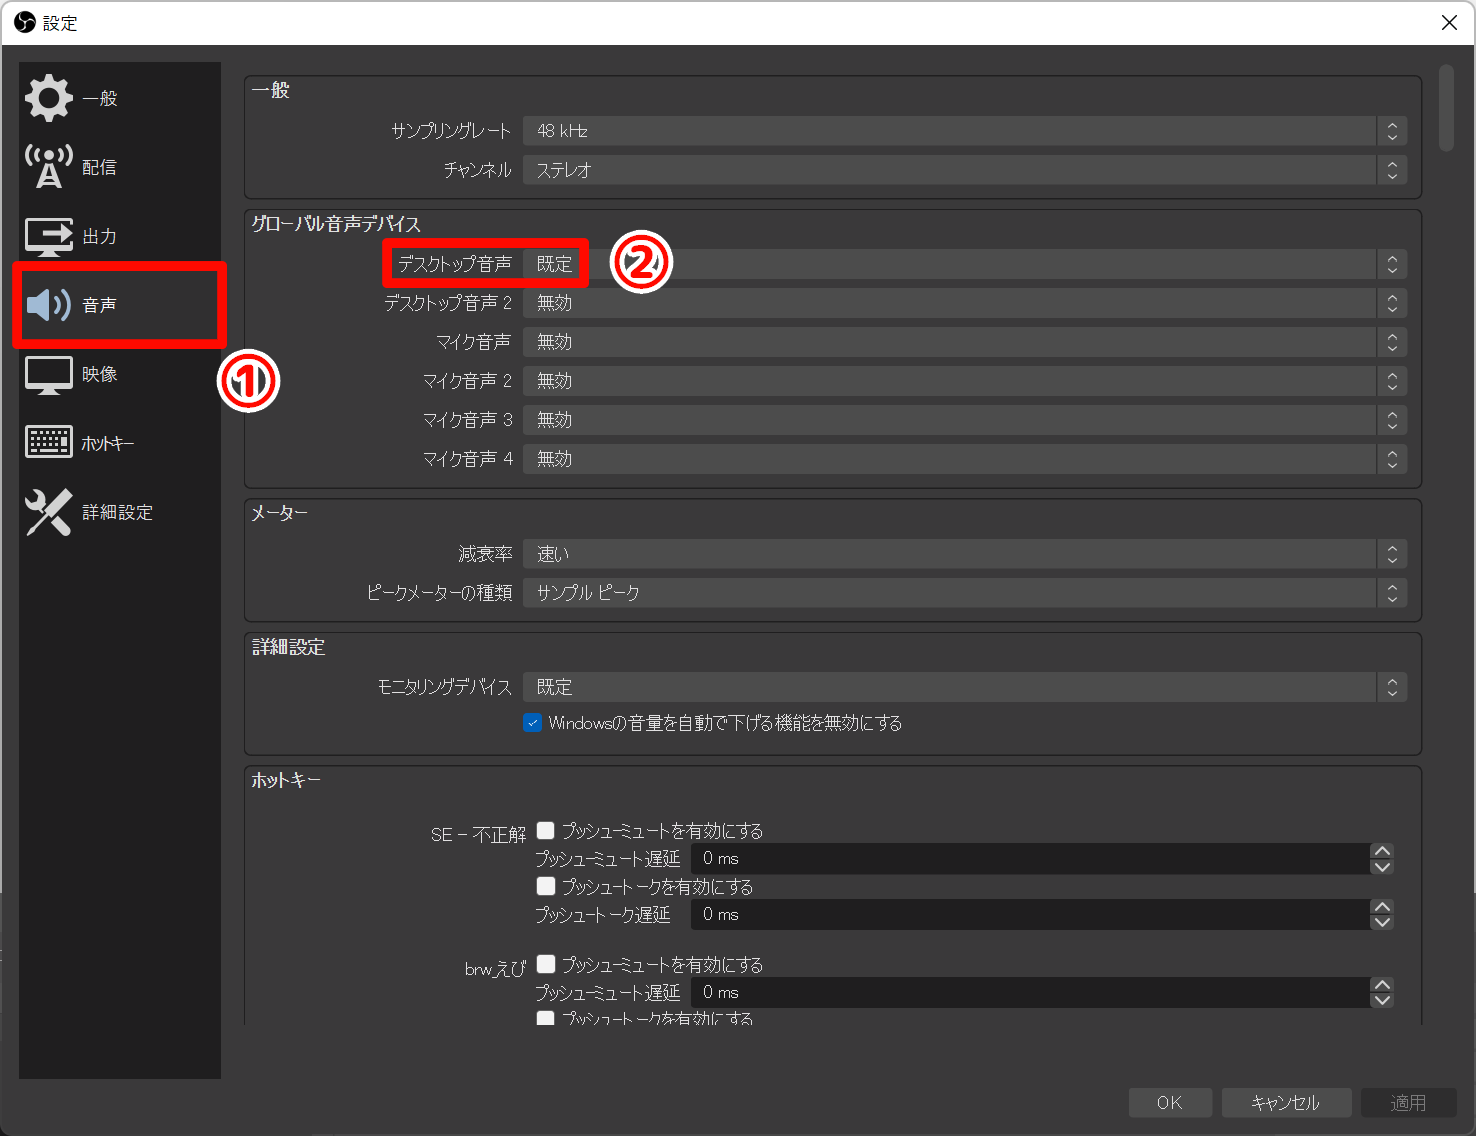Expand the マイク音声 dropdown
The height and width of the screenshot is (1136, 1476).
point(965,342)
